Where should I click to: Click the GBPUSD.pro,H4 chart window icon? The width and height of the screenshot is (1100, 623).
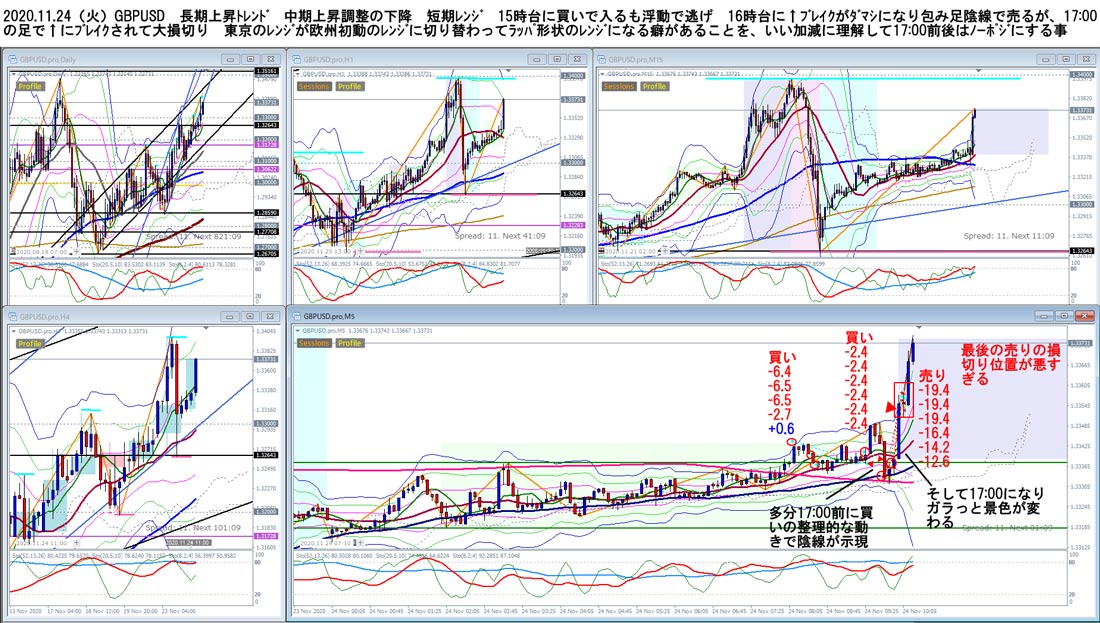pos(13,316)
